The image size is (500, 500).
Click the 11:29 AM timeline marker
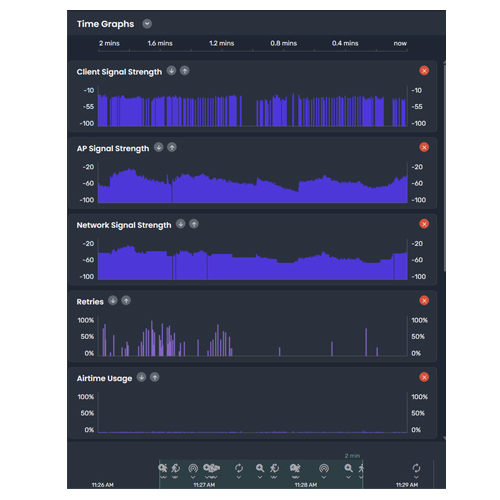tap(407, 485)
